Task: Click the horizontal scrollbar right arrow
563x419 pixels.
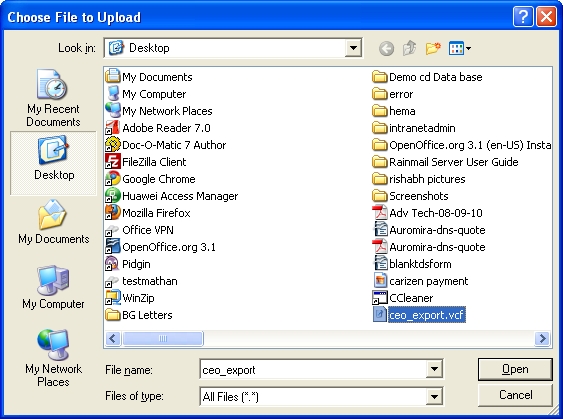Action: pos(542,338)
